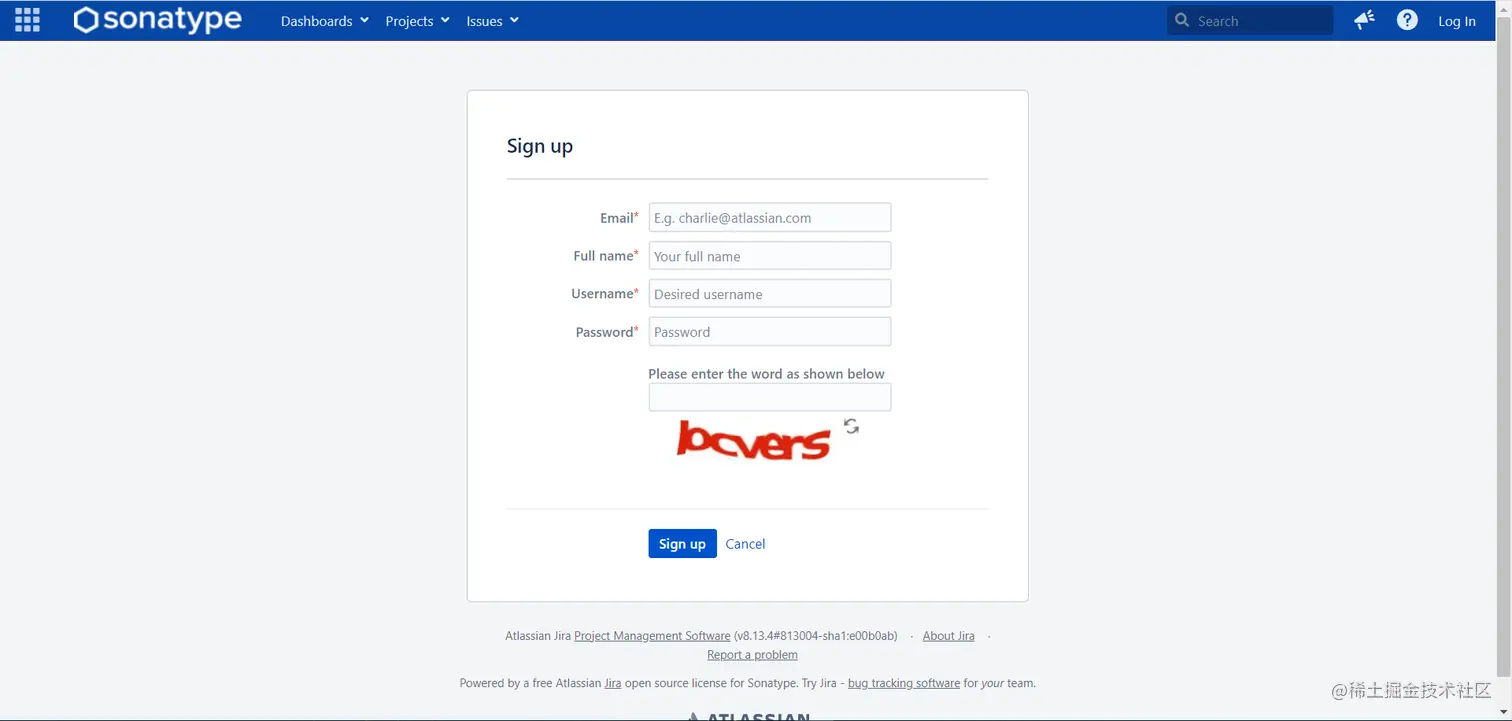
Task: Open the app switcher grid icon
Action: [27, 20]
